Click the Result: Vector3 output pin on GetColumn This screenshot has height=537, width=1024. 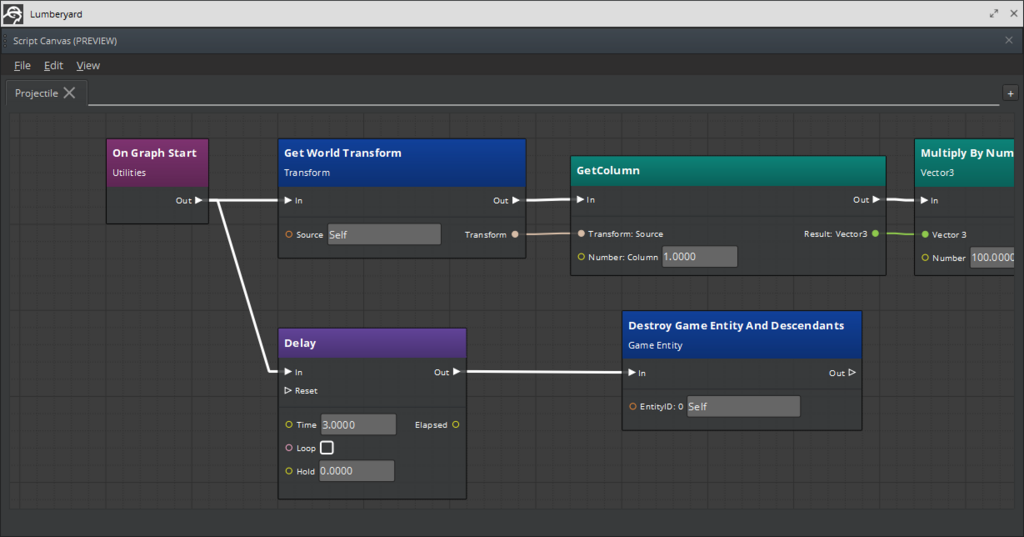click(x=876, y=234)
